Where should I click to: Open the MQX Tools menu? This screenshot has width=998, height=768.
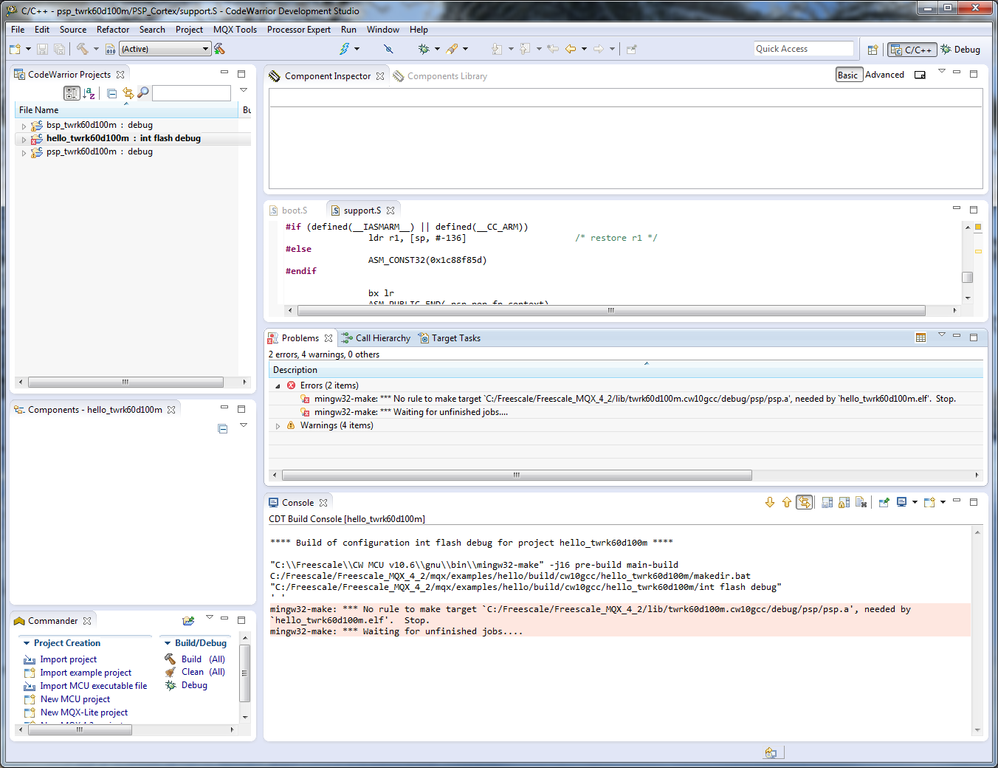coord(234,30)
